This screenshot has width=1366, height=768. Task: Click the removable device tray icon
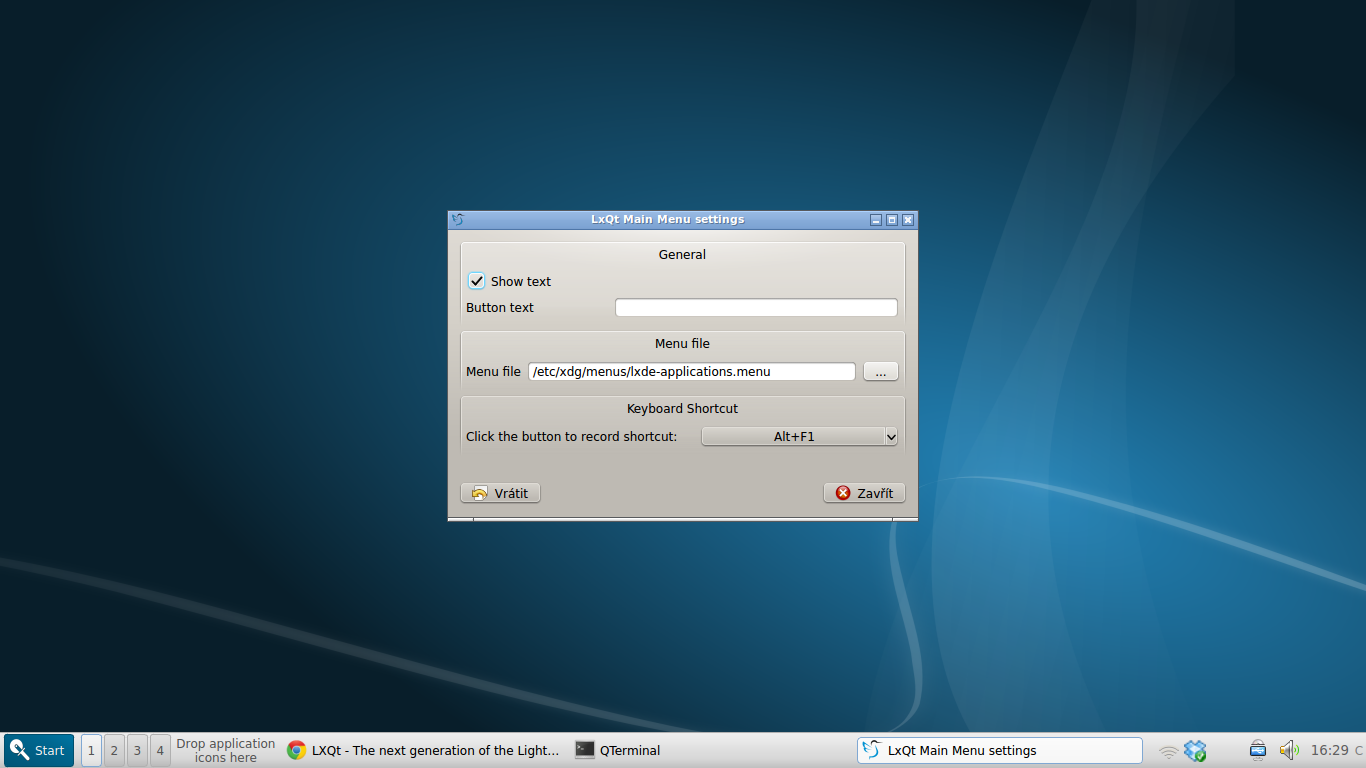(x=1257, y=749)
